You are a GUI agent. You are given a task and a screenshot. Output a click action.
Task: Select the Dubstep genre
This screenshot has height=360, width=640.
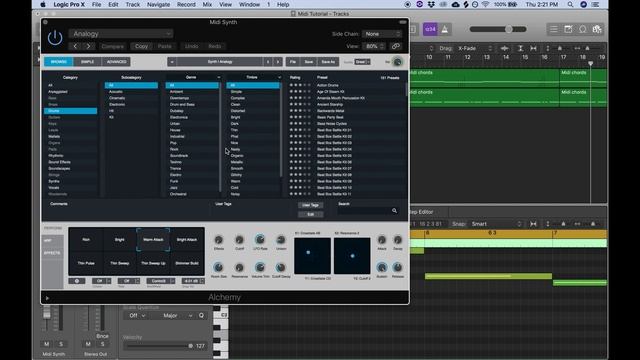click(x=176, y=111)
